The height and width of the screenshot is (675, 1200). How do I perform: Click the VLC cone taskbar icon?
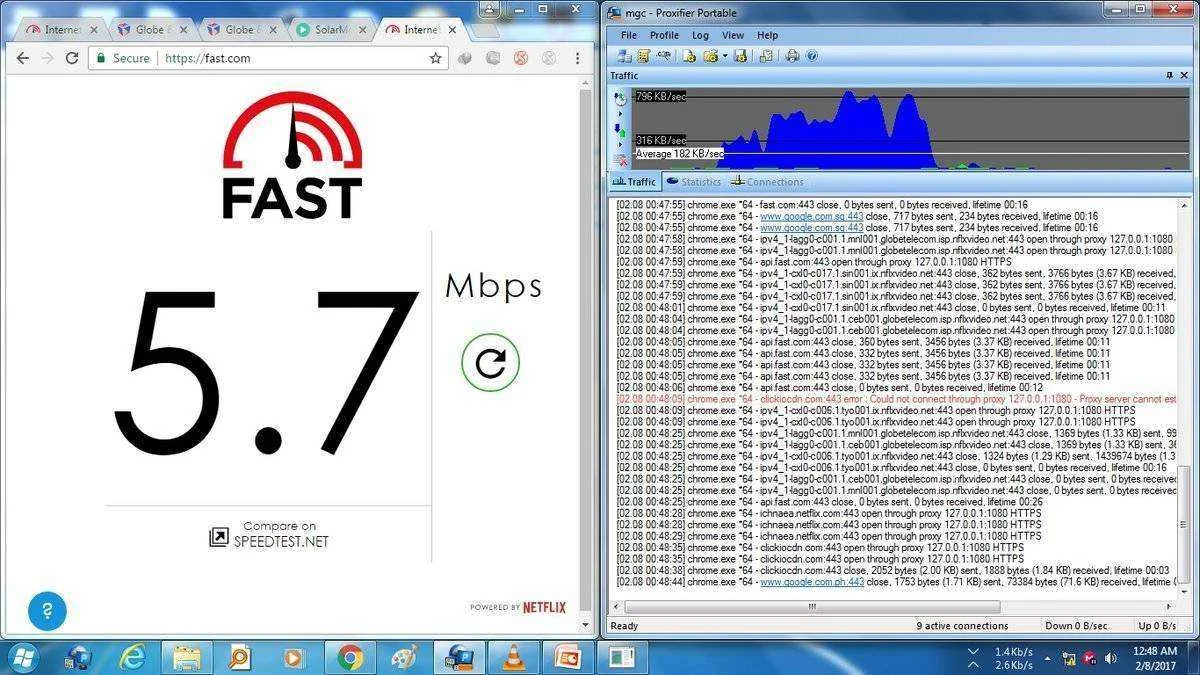click(x=513, y=657)
